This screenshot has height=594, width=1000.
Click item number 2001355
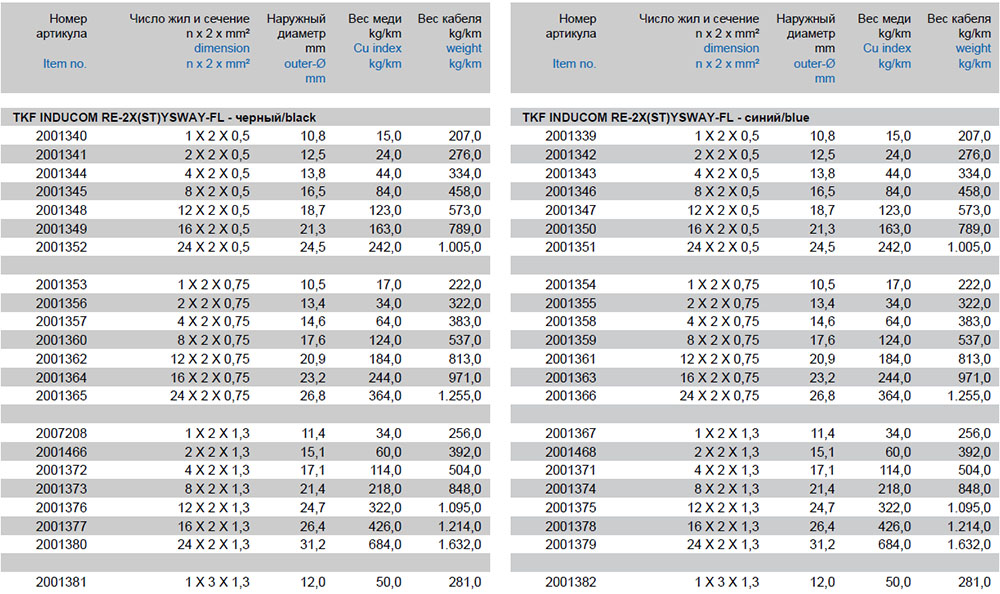tap(571, 303)
